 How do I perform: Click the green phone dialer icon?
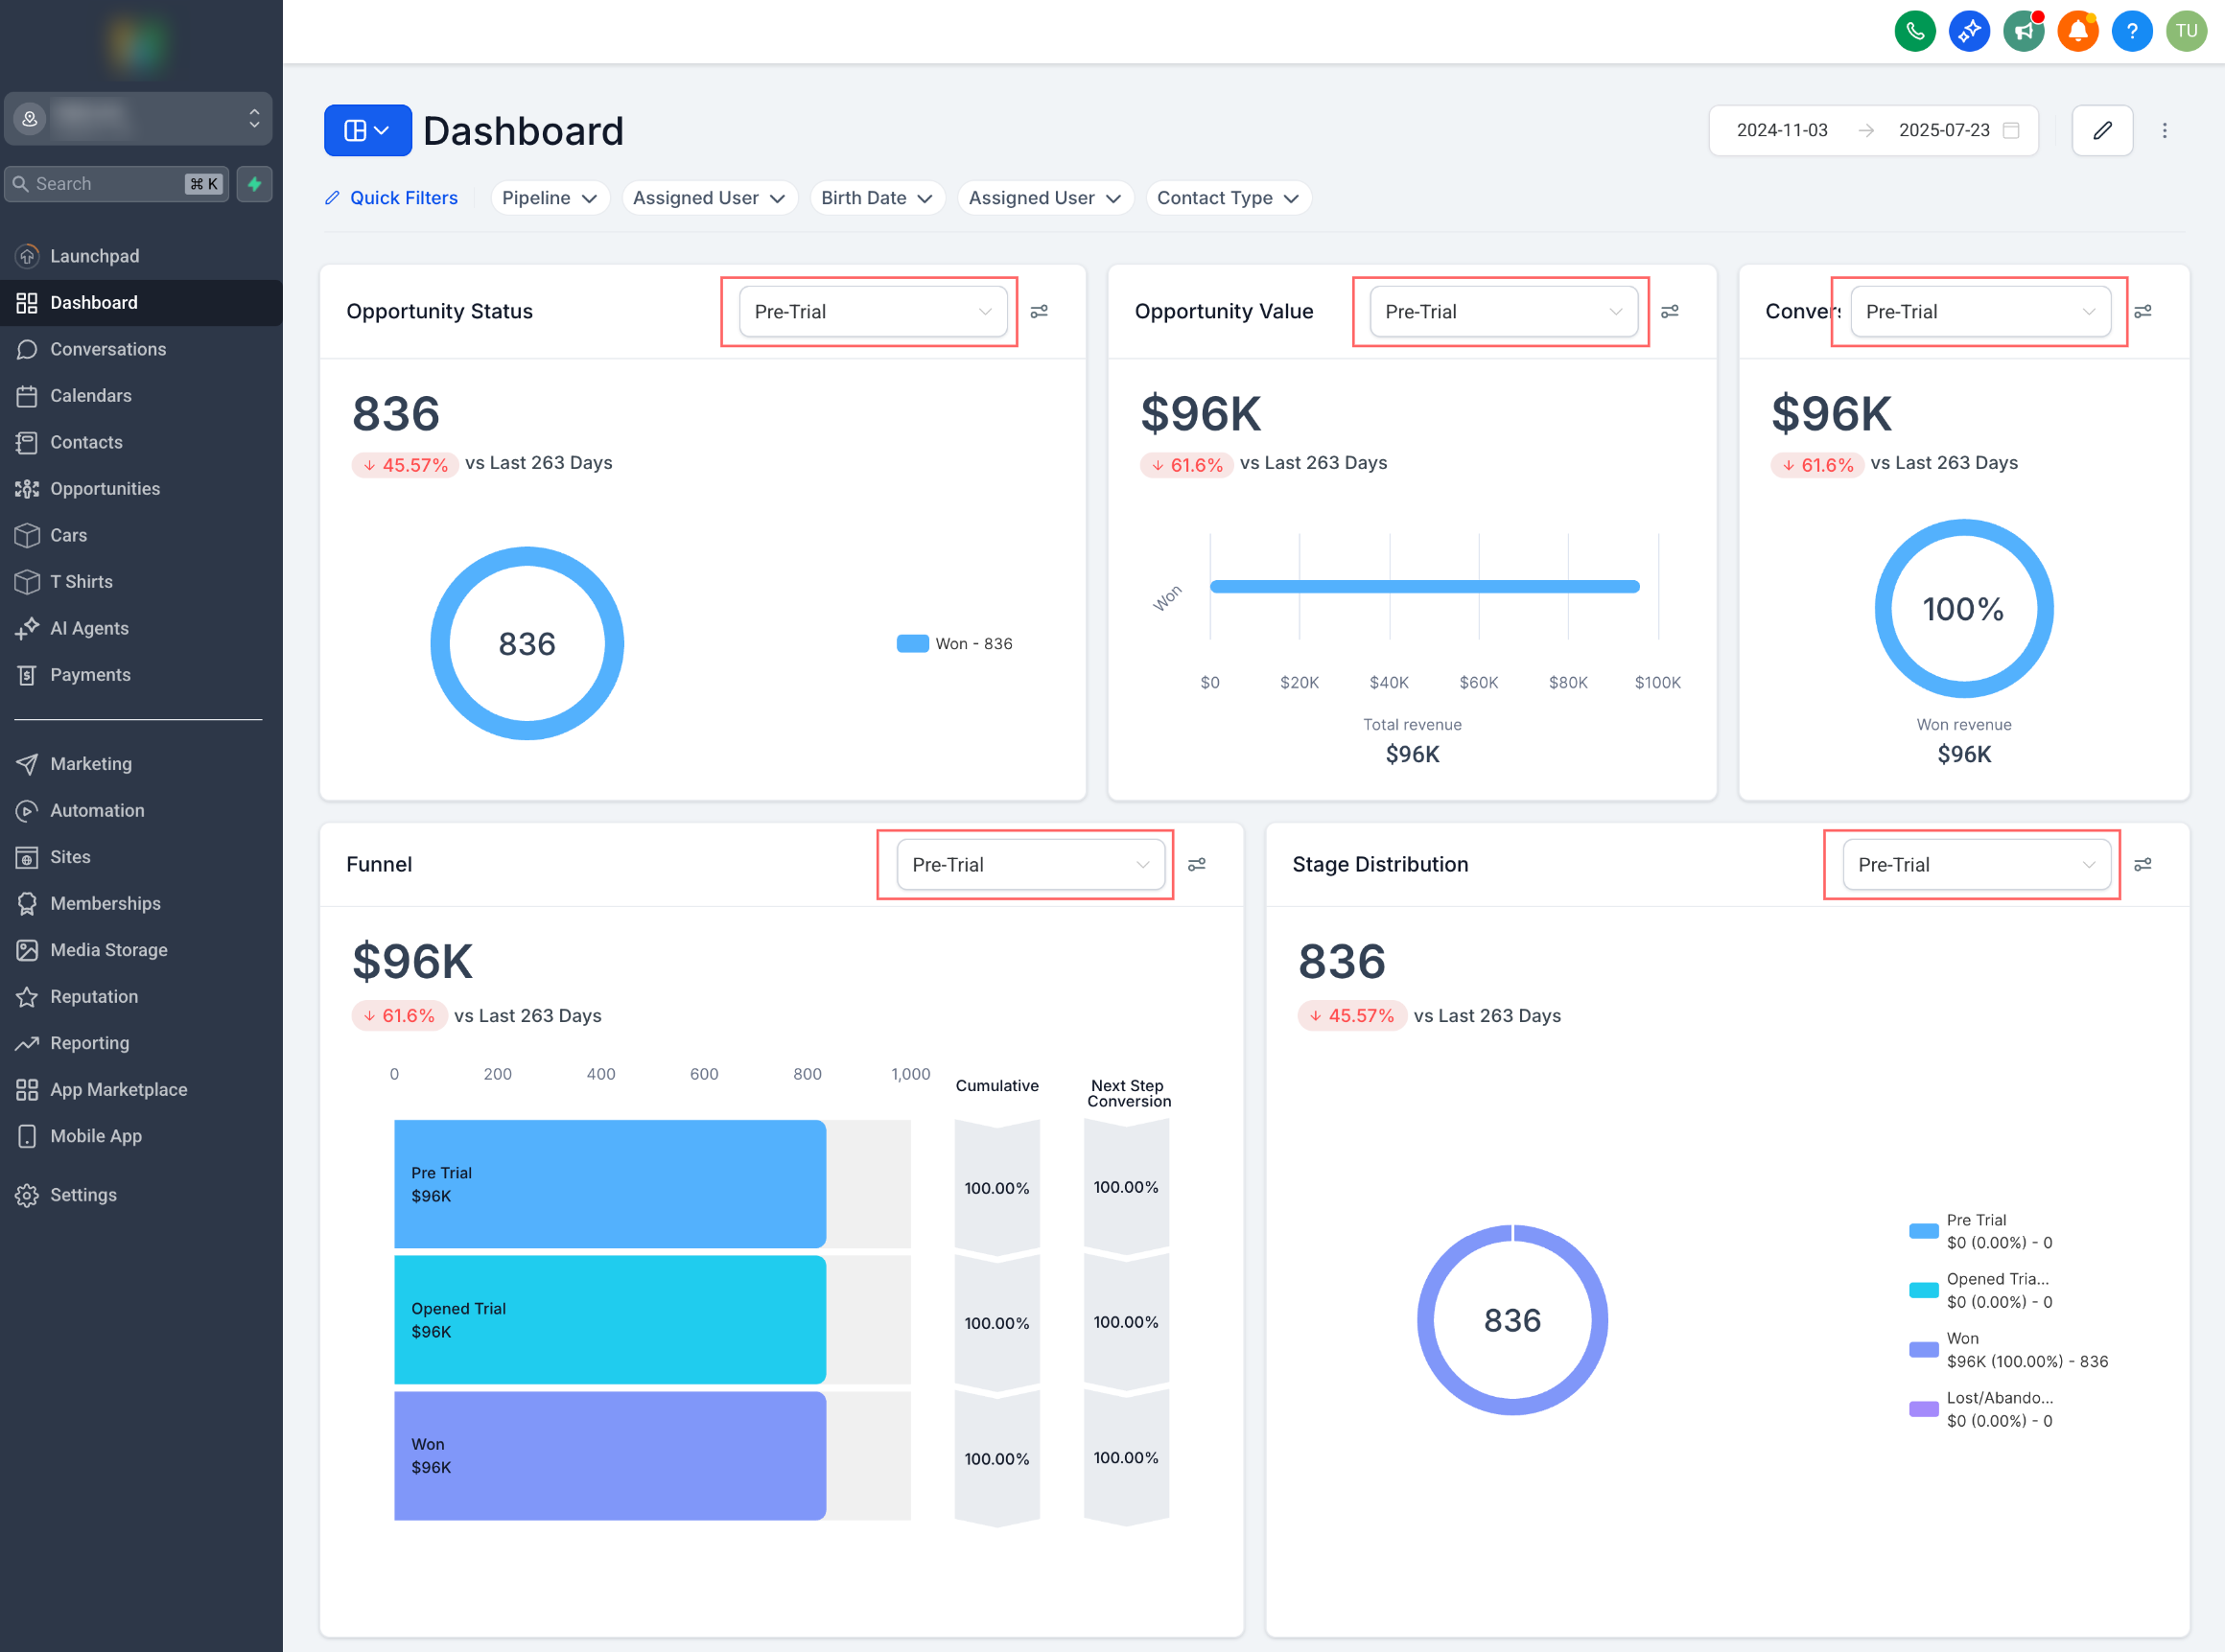pyautogui.click(x=1914, y=31)
